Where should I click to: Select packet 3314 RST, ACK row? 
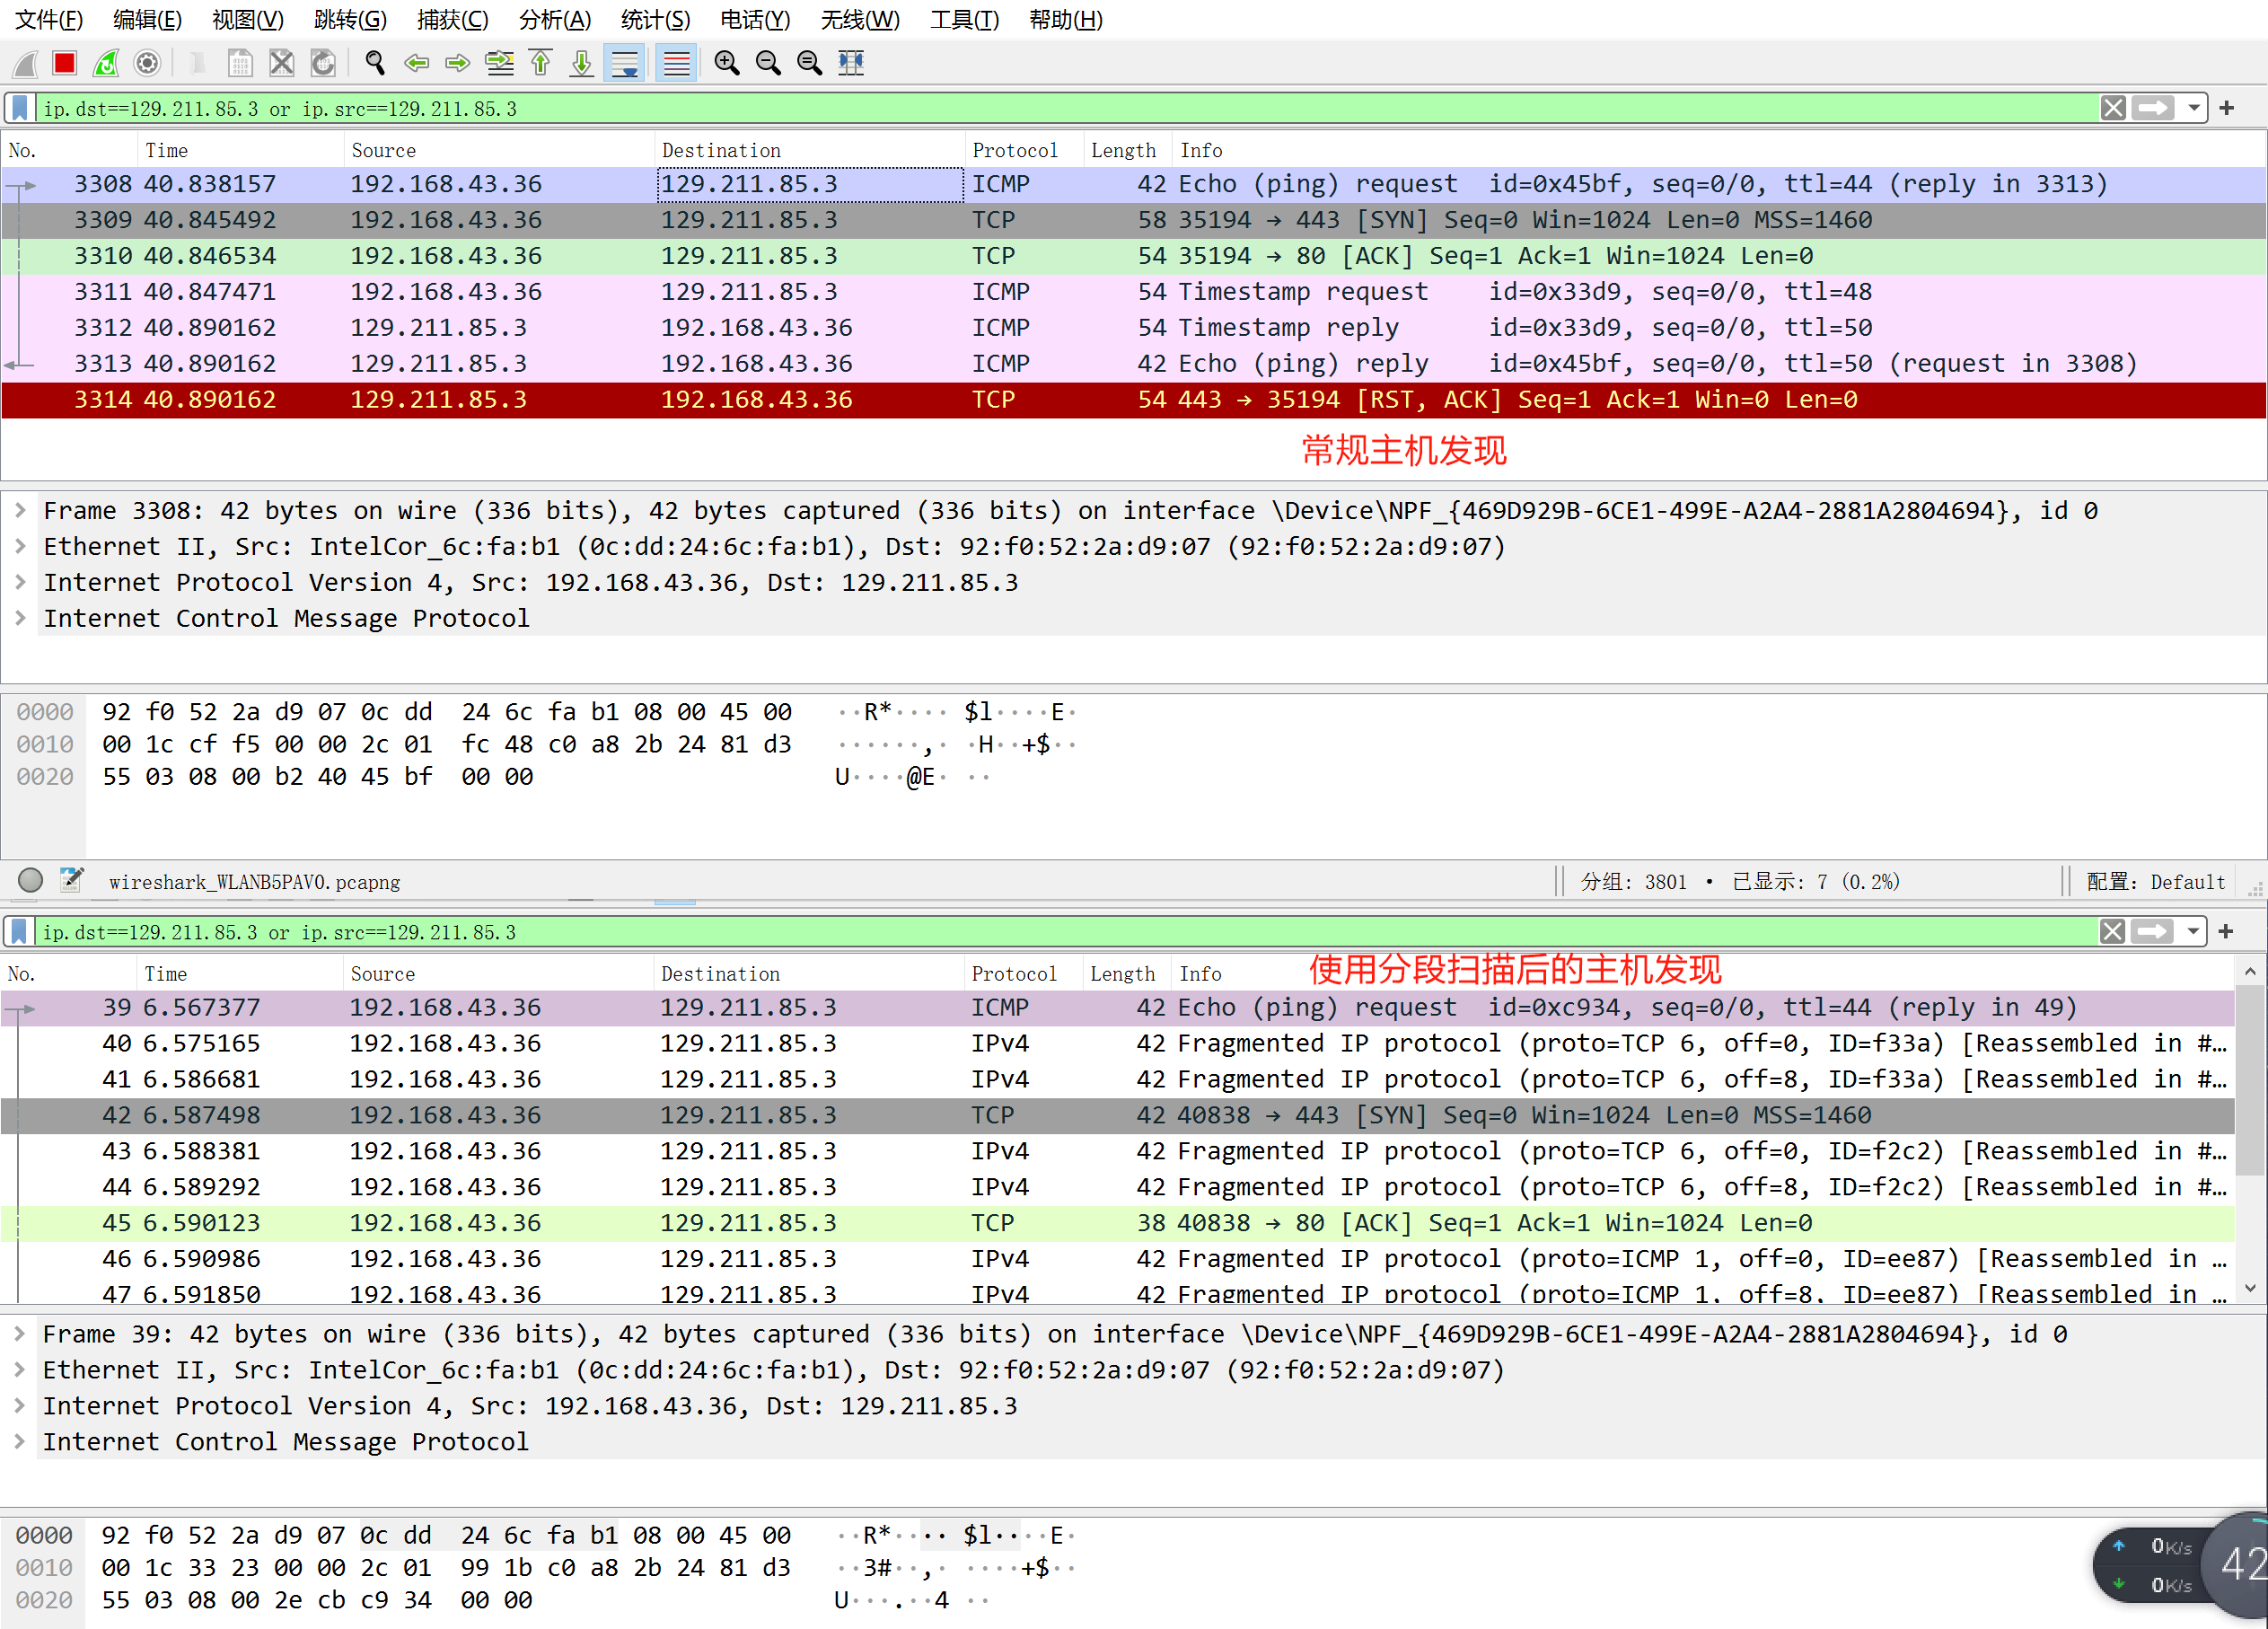(x=1000, y=400)
